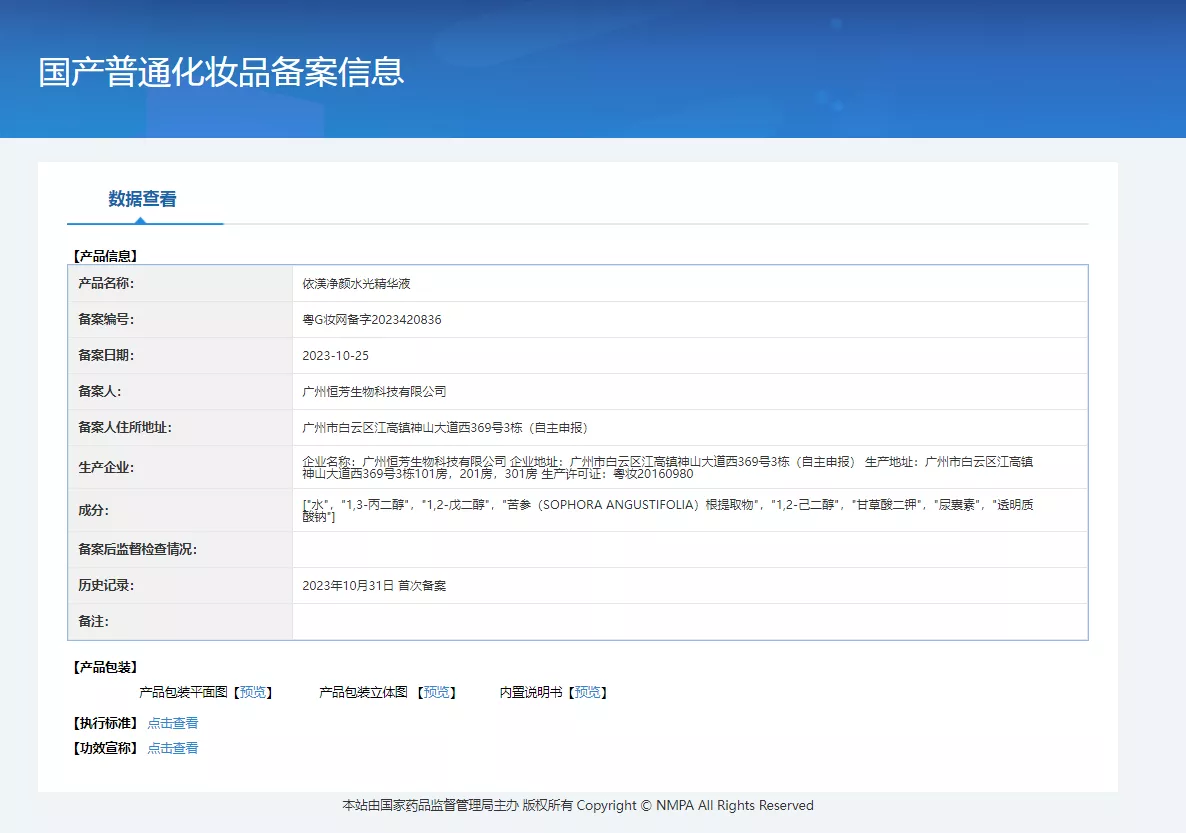Preview the 内置说明书 document
This screenshot has width=1186, height=833.
click(588, 692)
